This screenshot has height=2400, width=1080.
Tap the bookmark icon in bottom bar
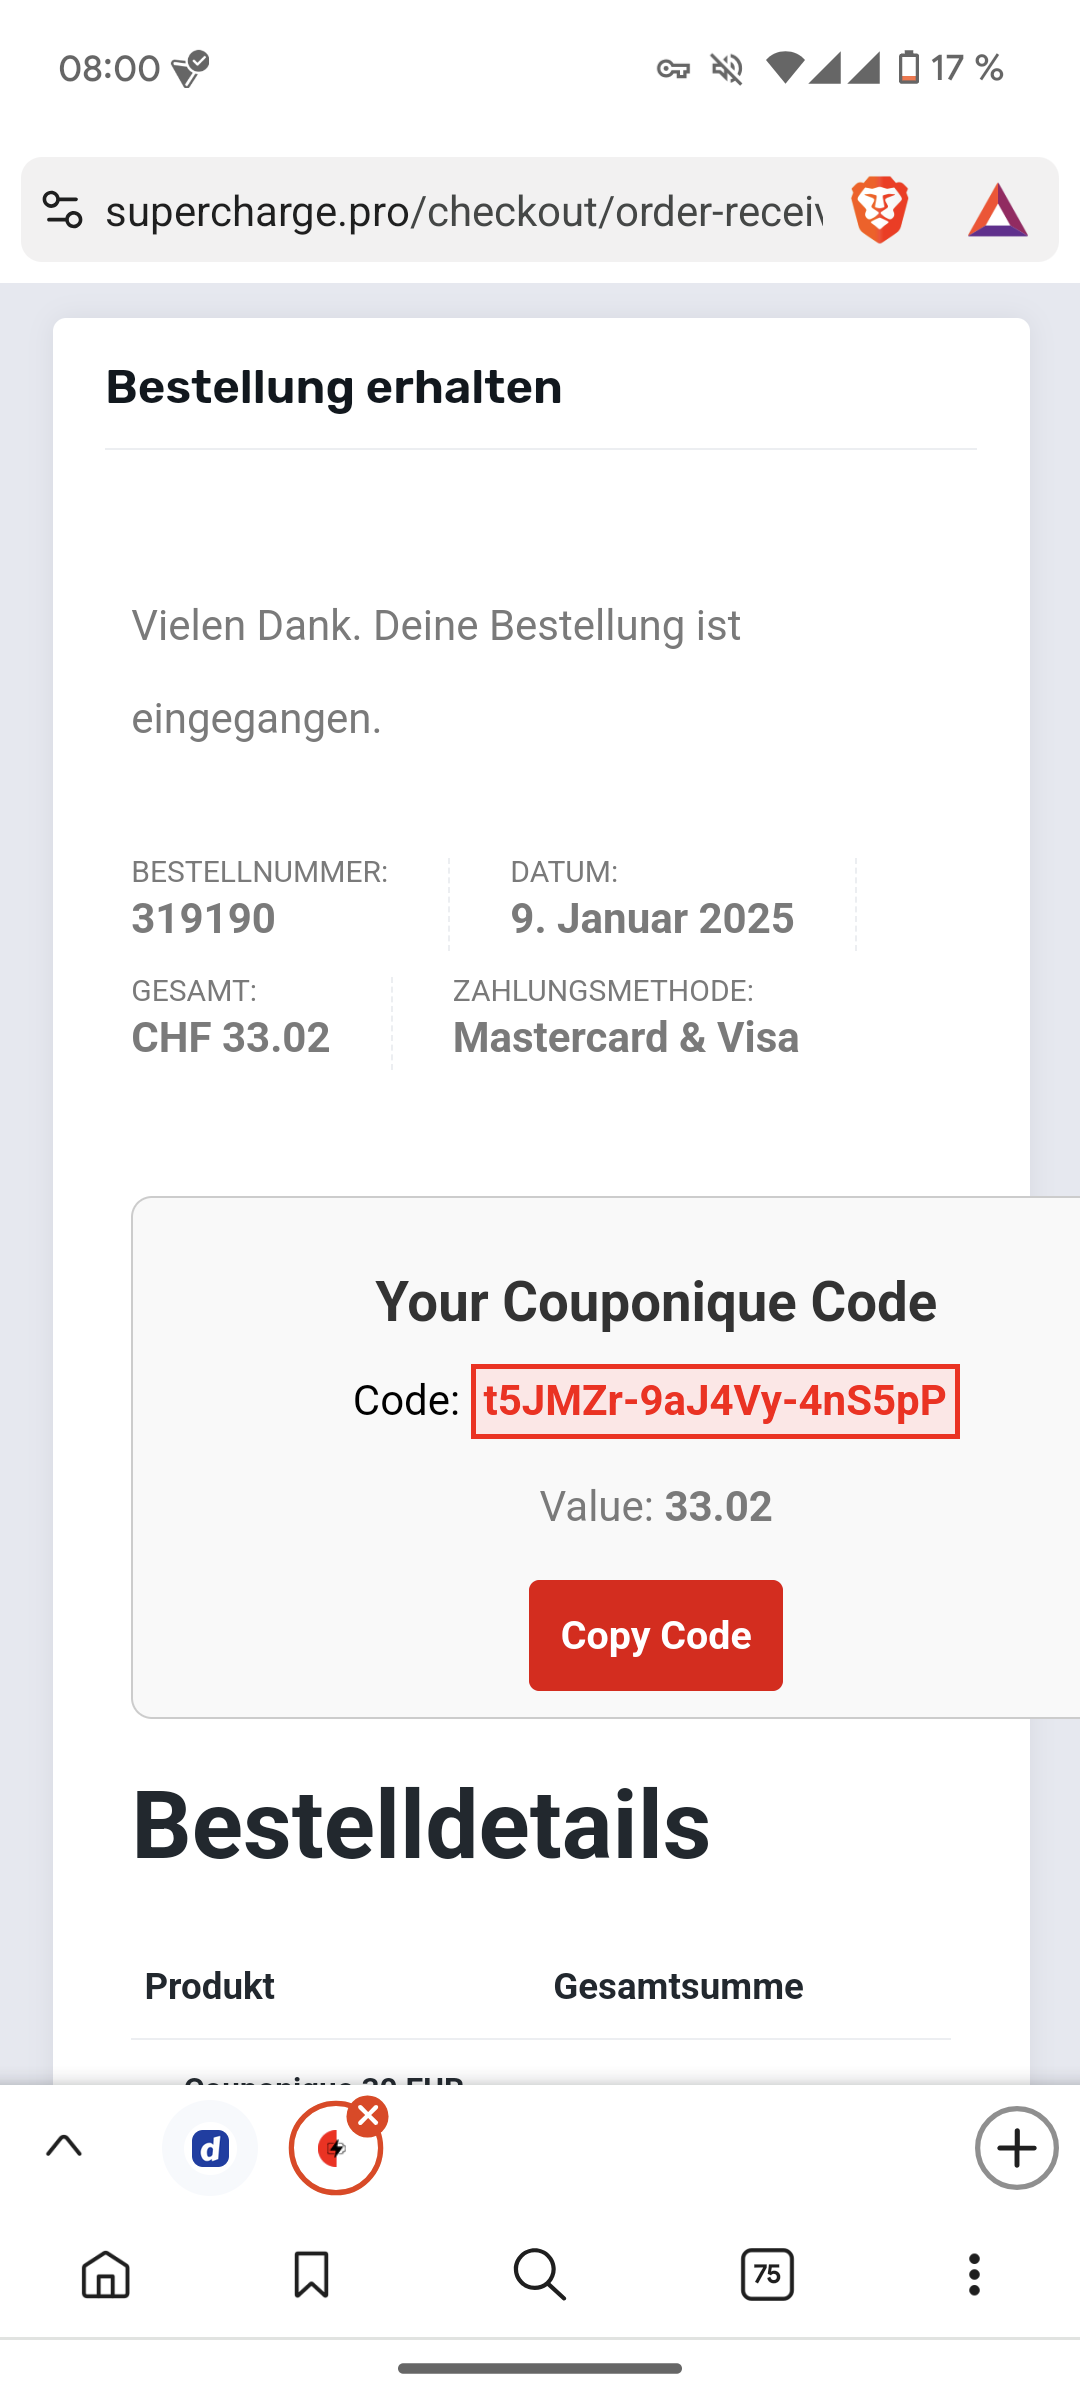[x=311, y=2275]
